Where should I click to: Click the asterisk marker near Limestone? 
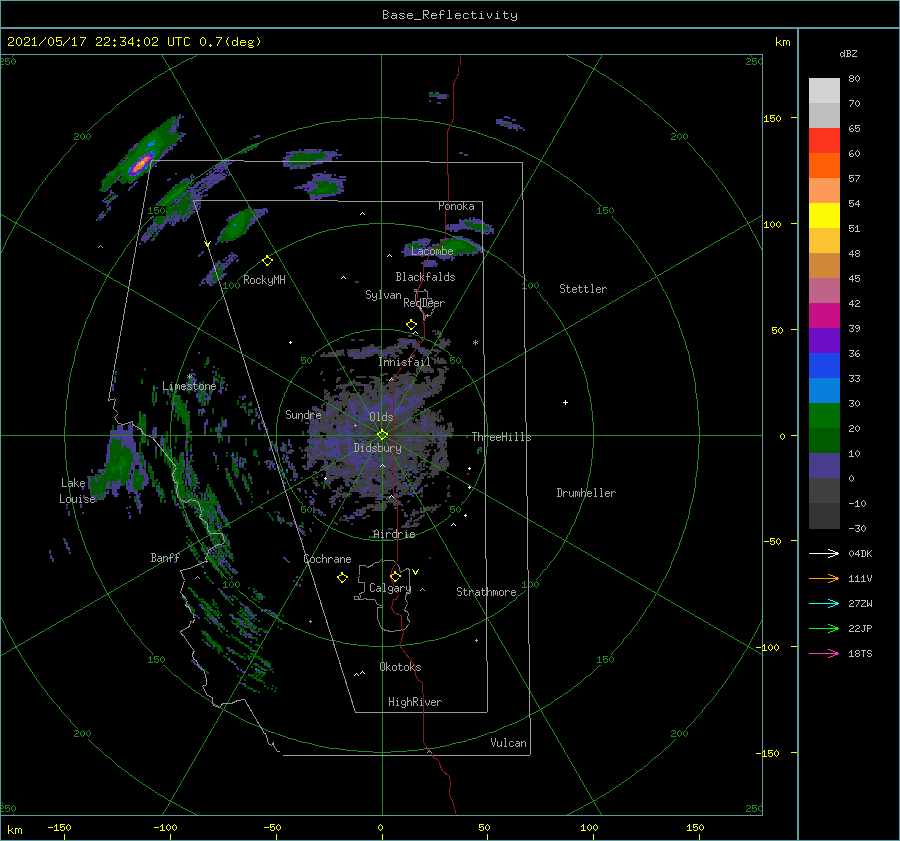coord(189,377)
